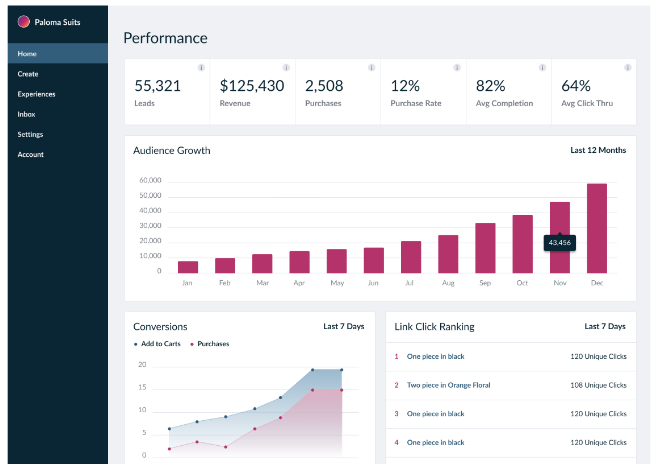Open Conversions Last 7 Days selector
The image size is (652, 464).
pos(345,326)
